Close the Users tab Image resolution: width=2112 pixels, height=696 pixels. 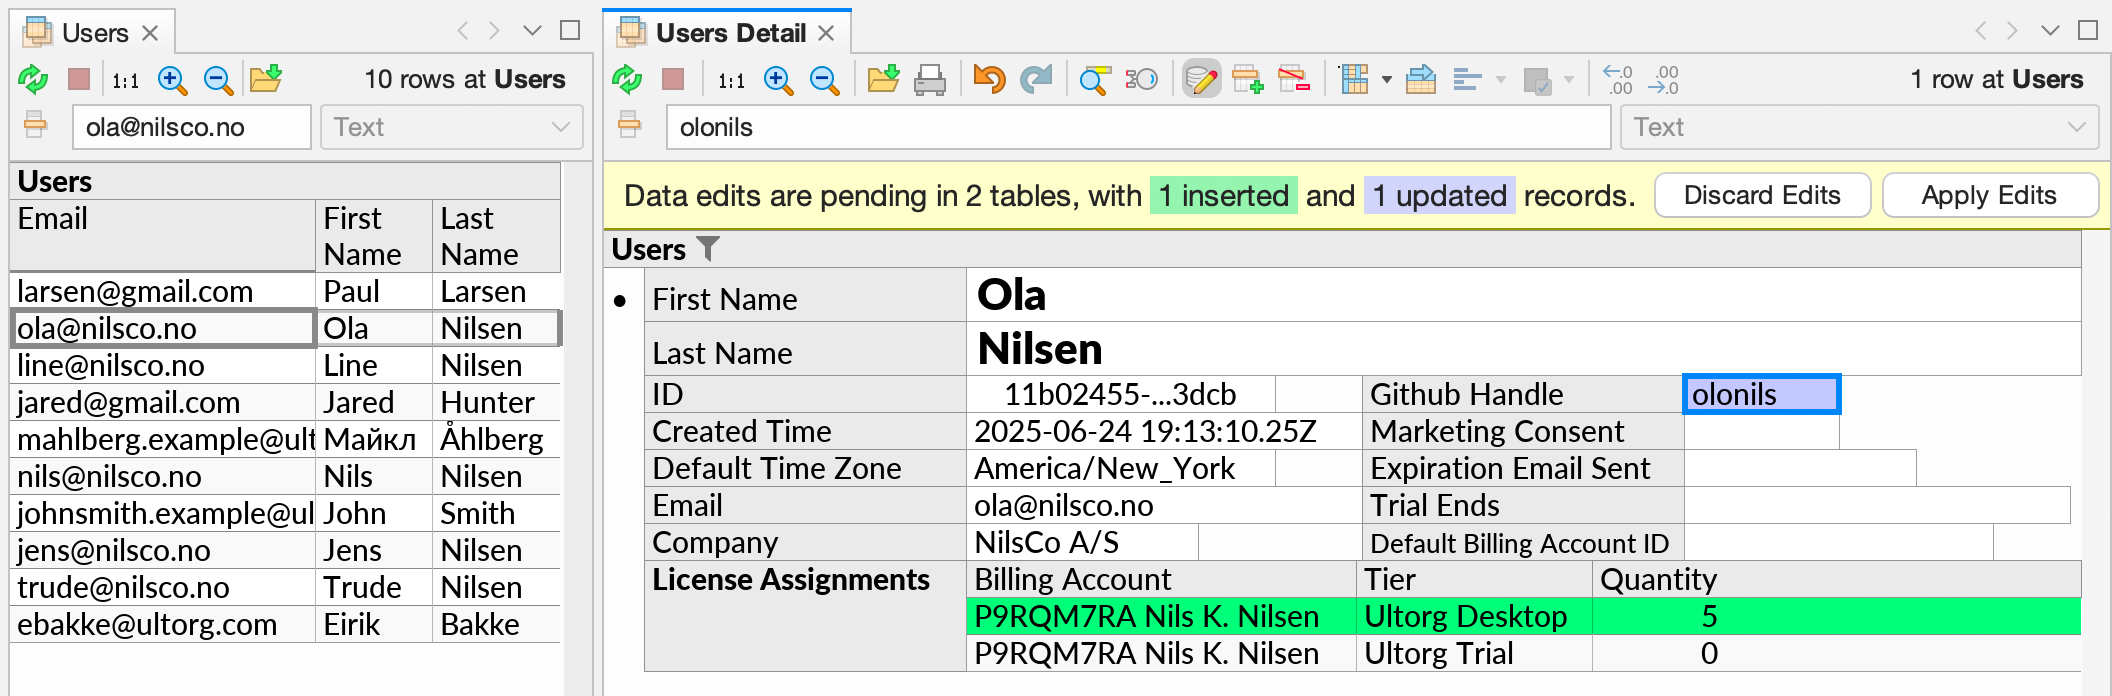[x=150, y=33]
